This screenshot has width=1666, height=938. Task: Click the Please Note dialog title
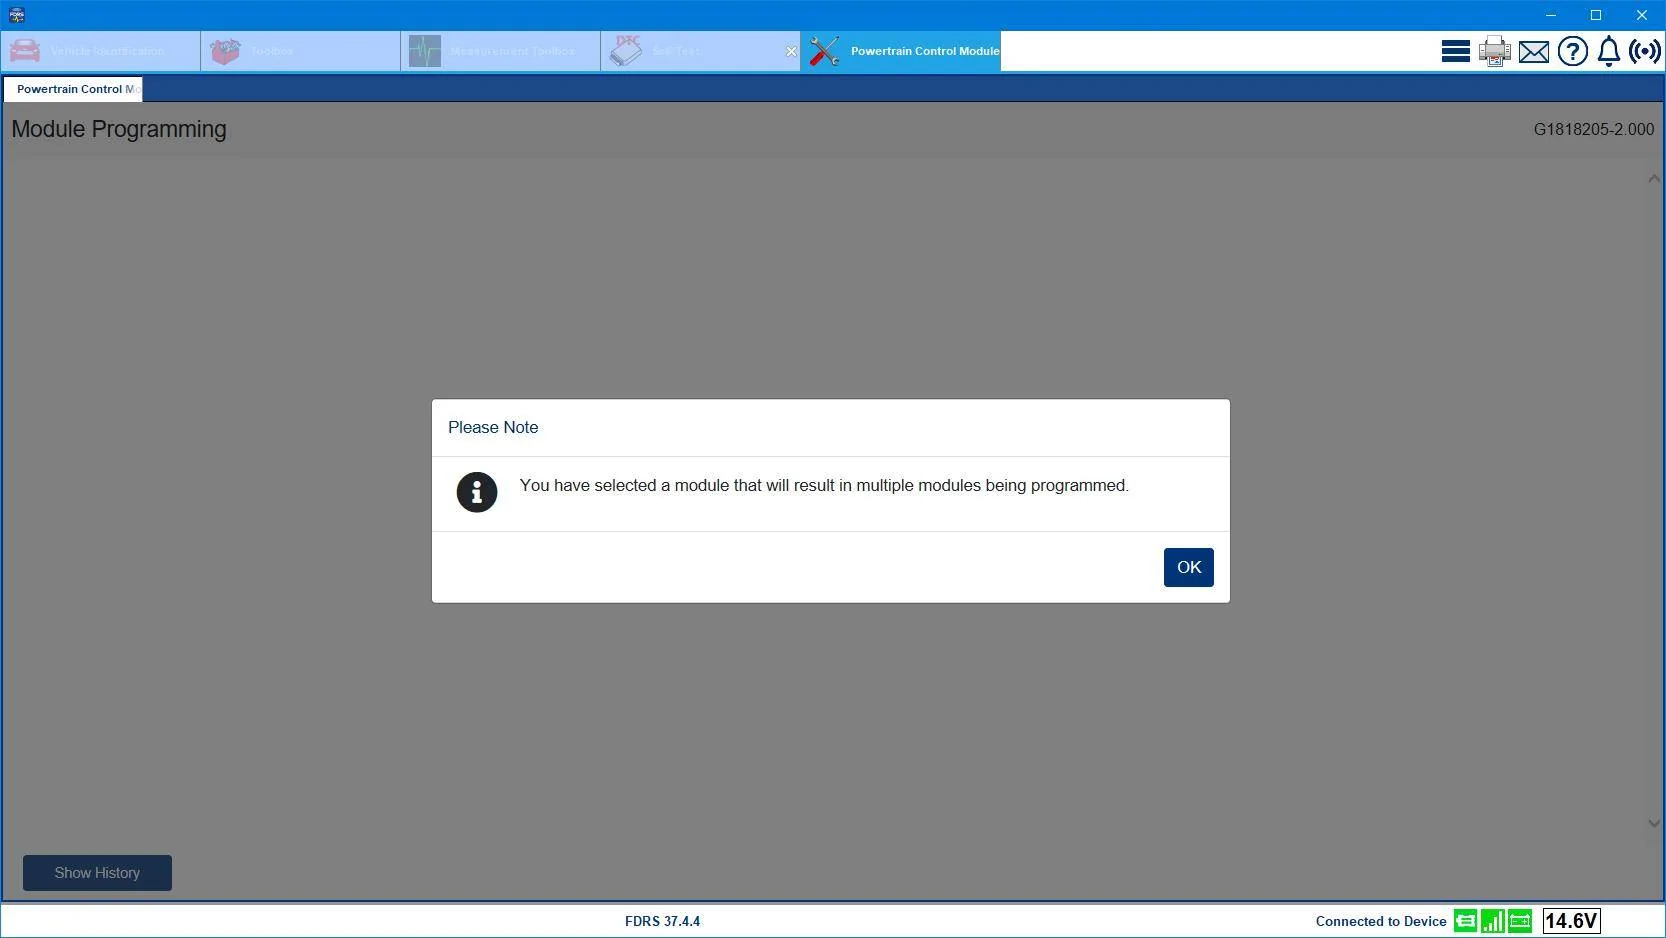point(493,427)
